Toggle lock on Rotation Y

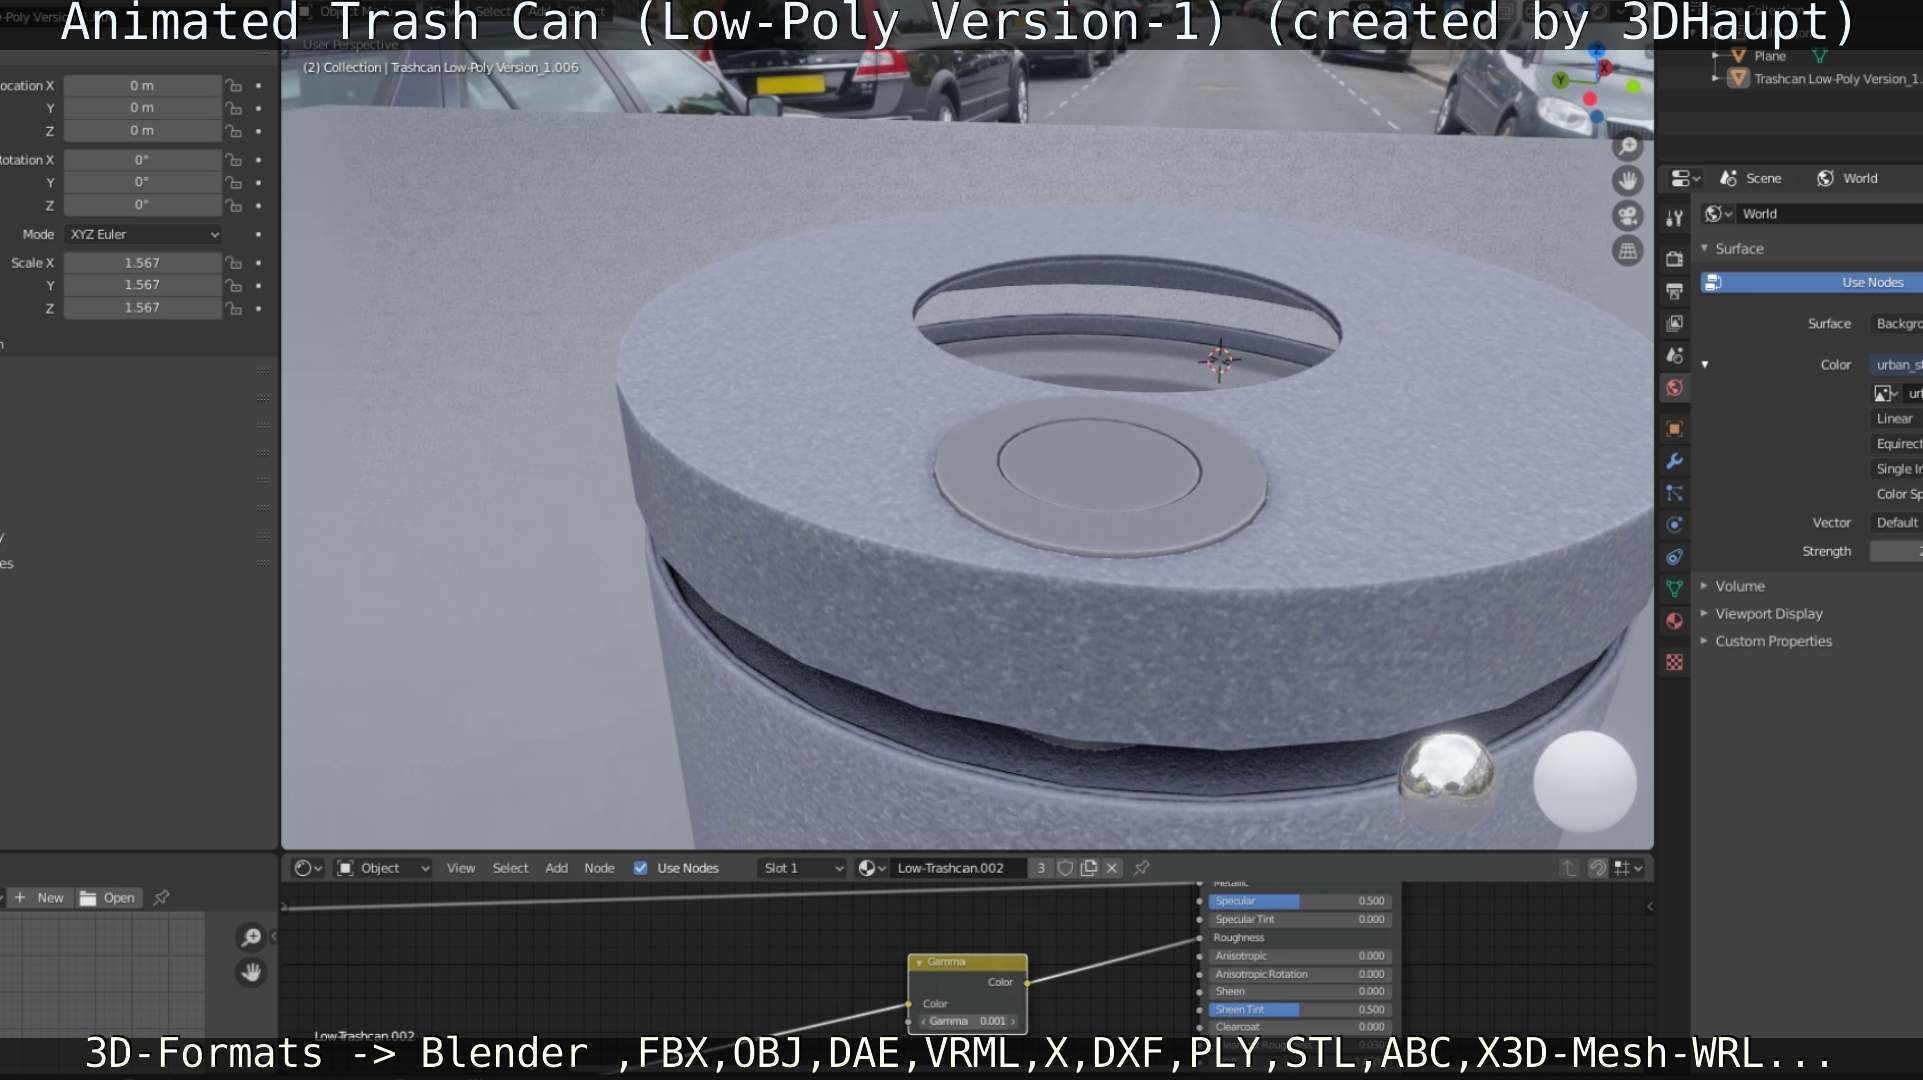click(233, 183)
